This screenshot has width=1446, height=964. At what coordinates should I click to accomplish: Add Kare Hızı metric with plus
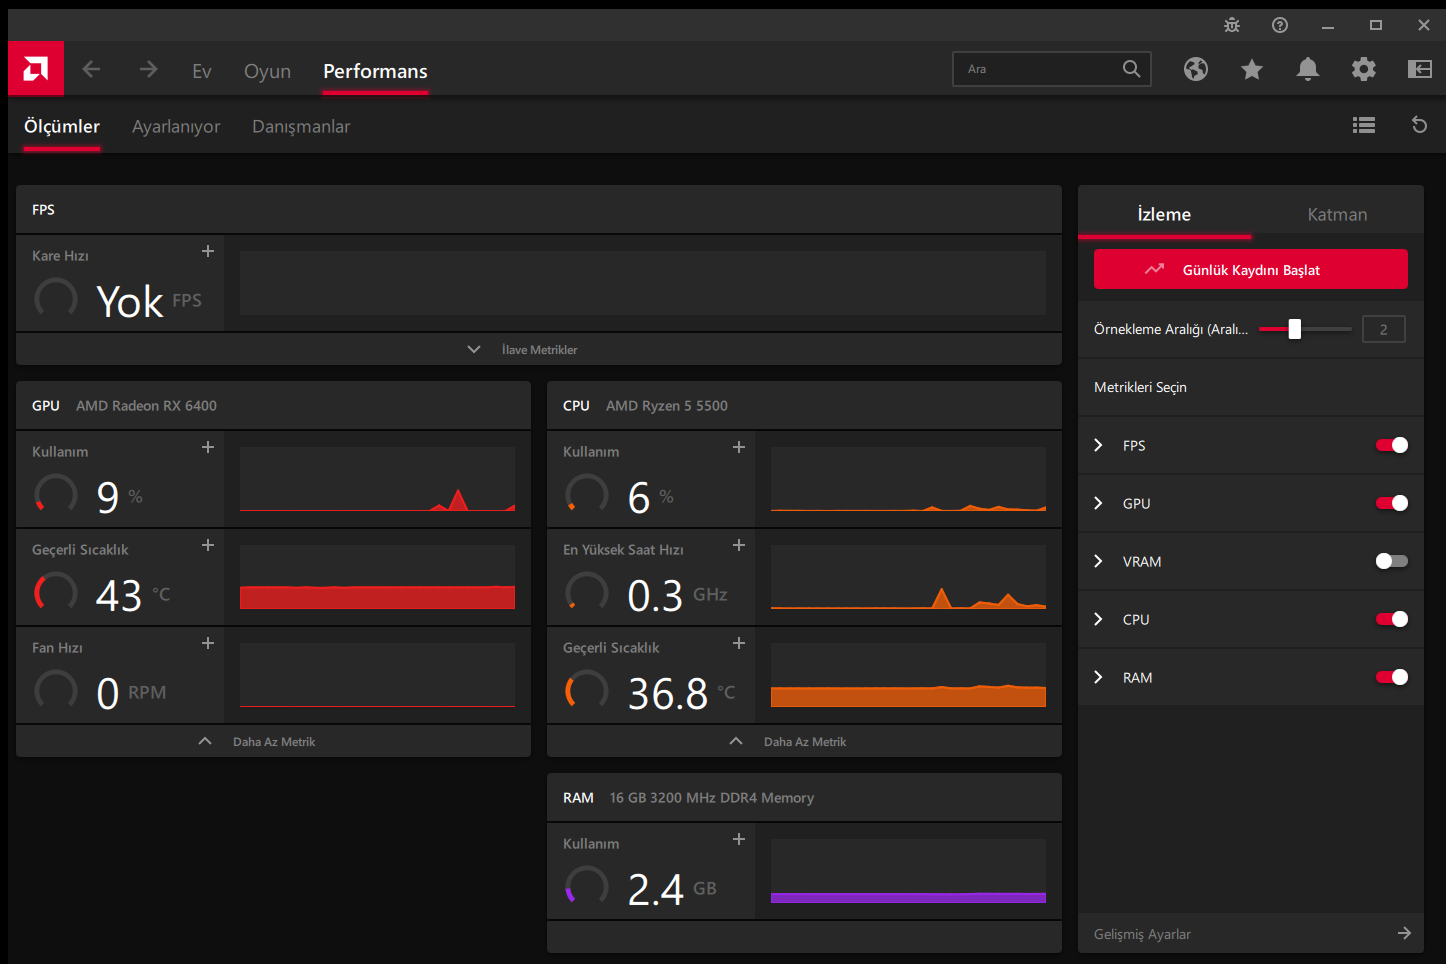pos(208,251)
